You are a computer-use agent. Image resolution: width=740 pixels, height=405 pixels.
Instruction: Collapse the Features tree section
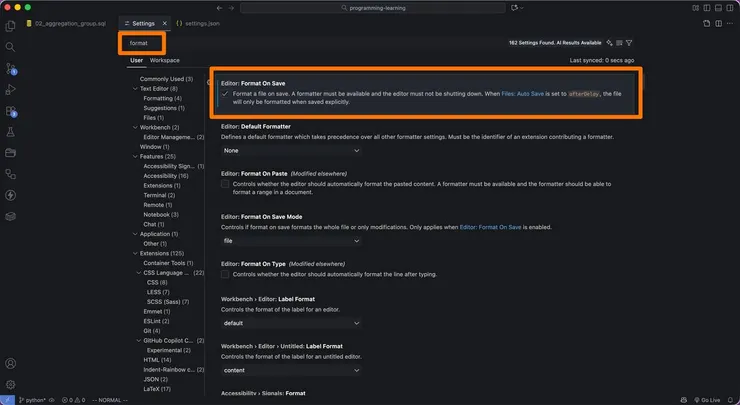135,156
